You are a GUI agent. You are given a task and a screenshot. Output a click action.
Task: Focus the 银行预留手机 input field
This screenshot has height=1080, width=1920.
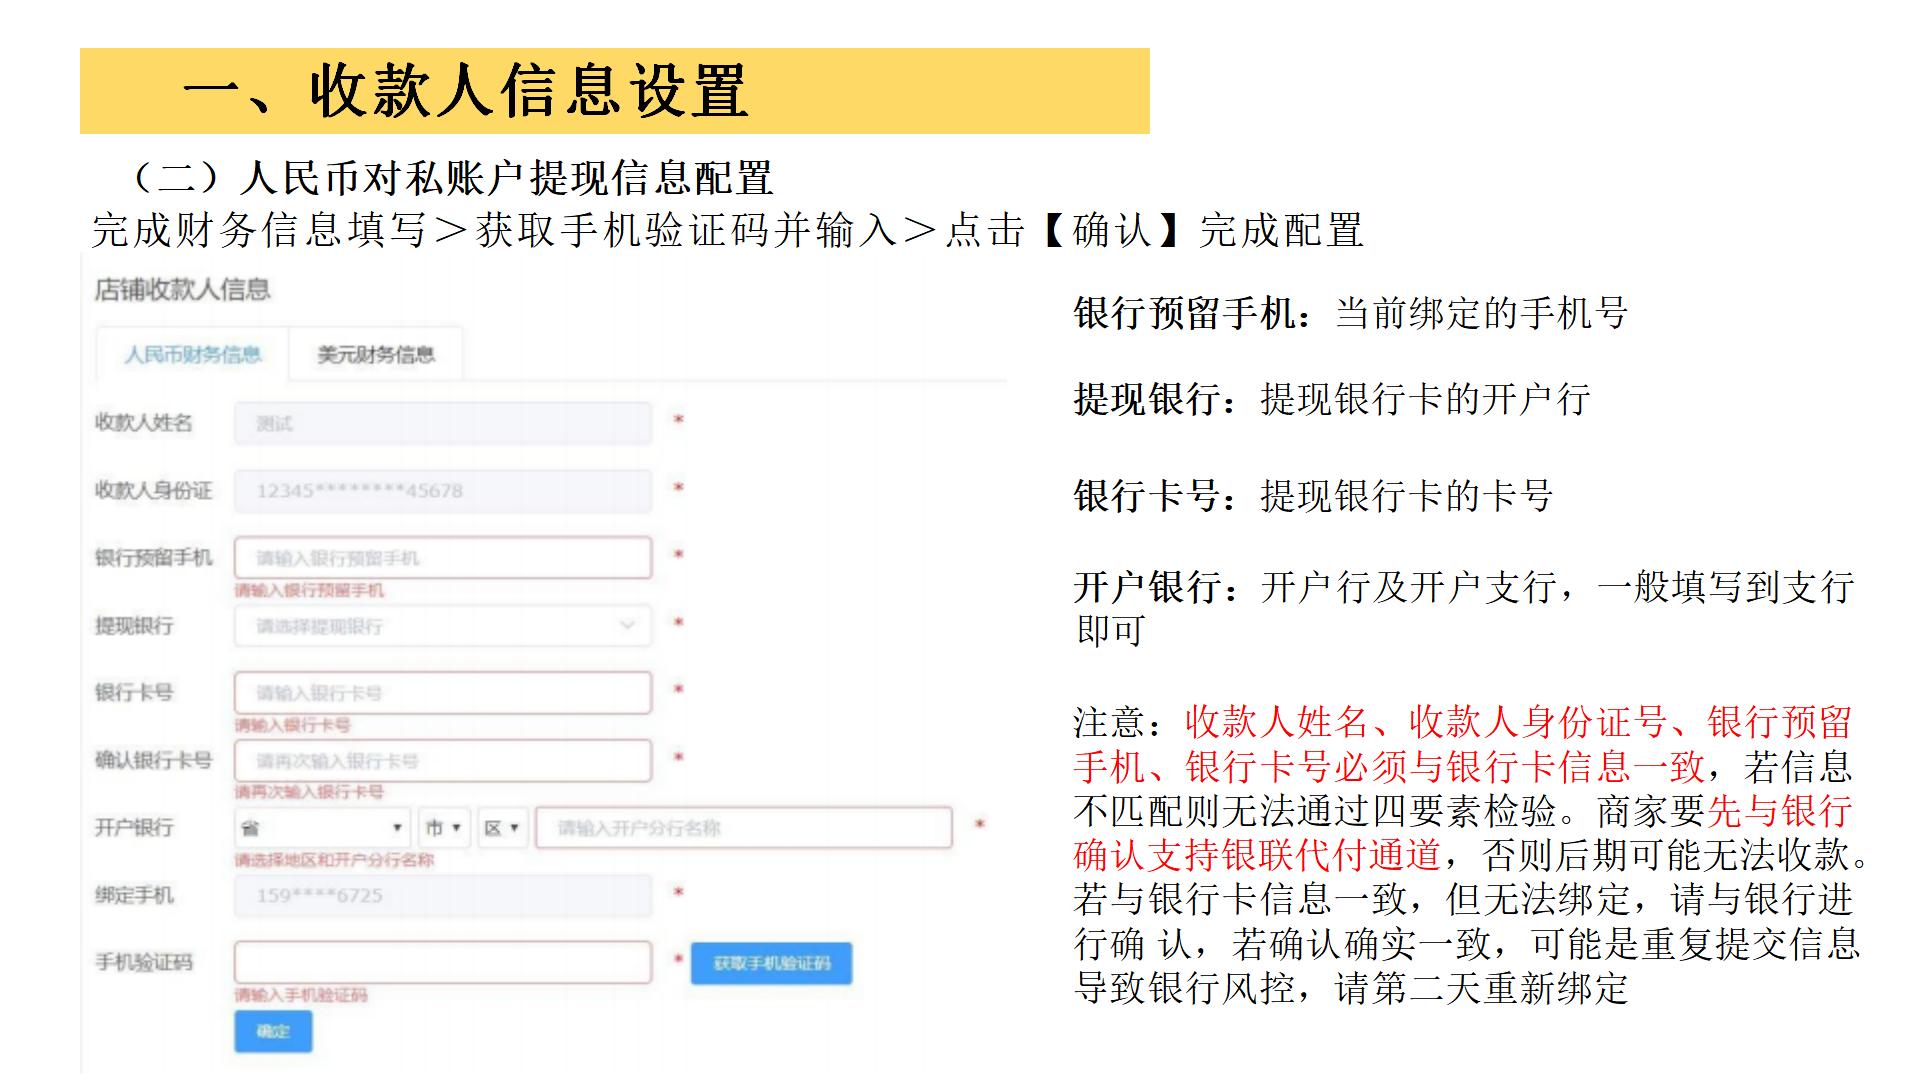coord(443,558)
